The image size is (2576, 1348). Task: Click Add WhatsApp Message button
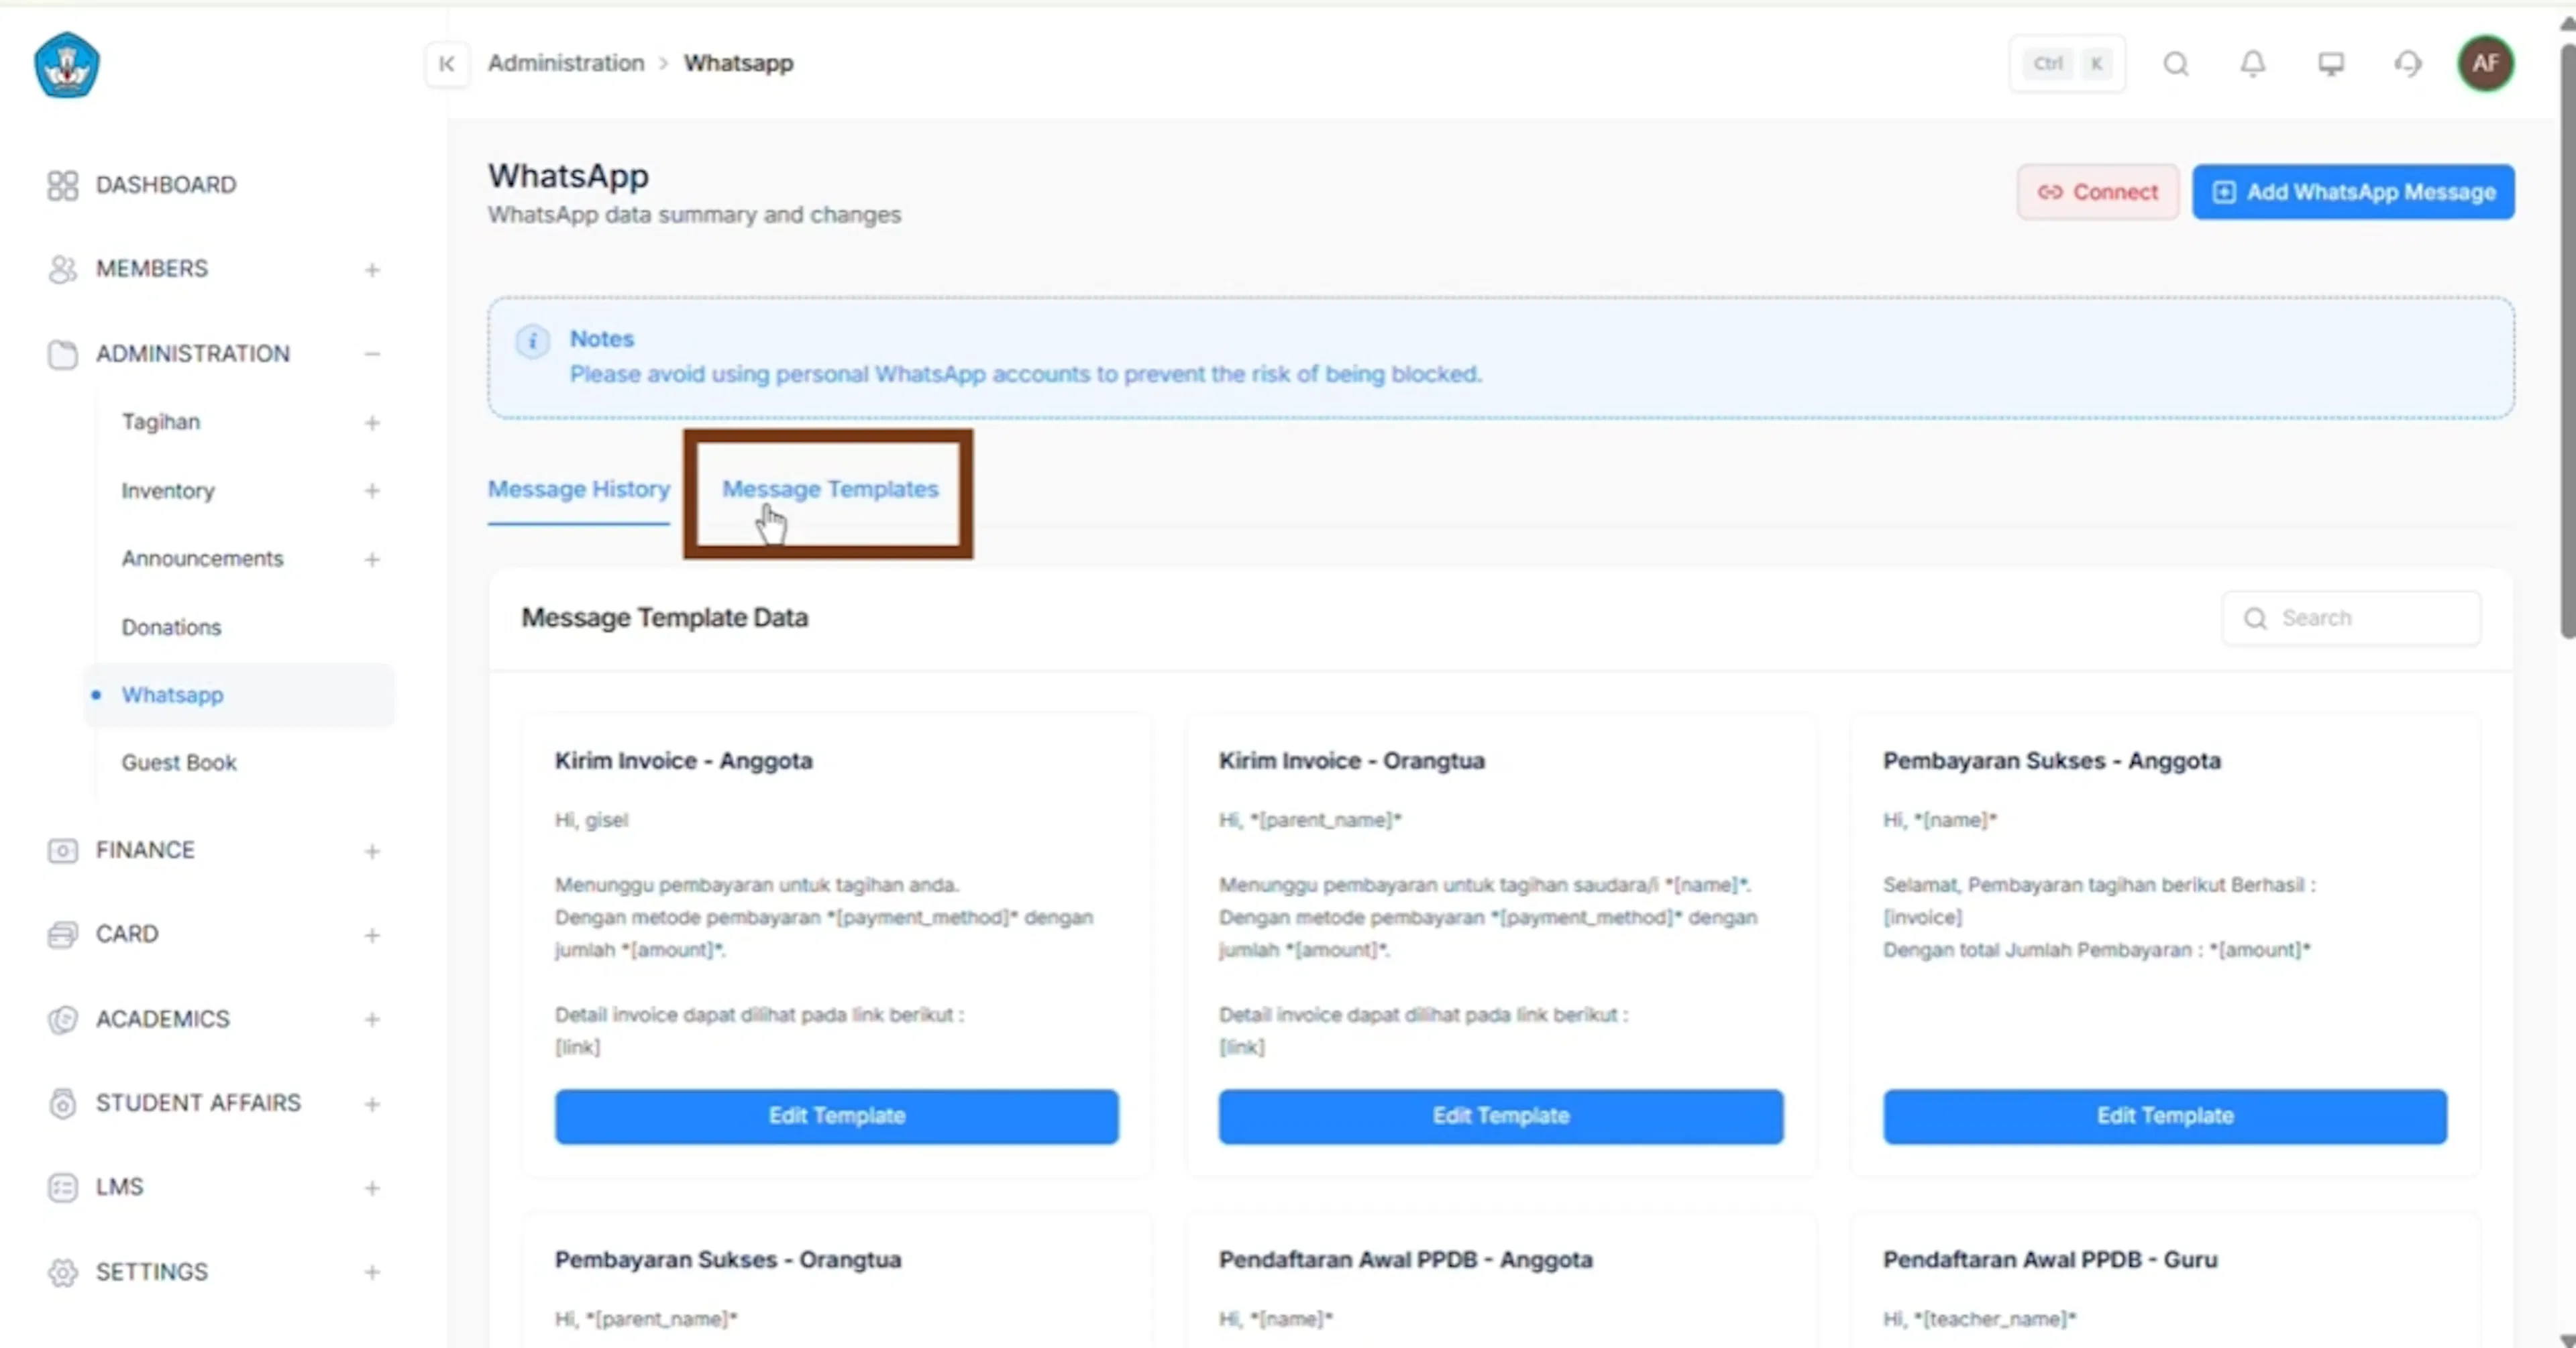pyautogui.click(x=2354, y=192)
